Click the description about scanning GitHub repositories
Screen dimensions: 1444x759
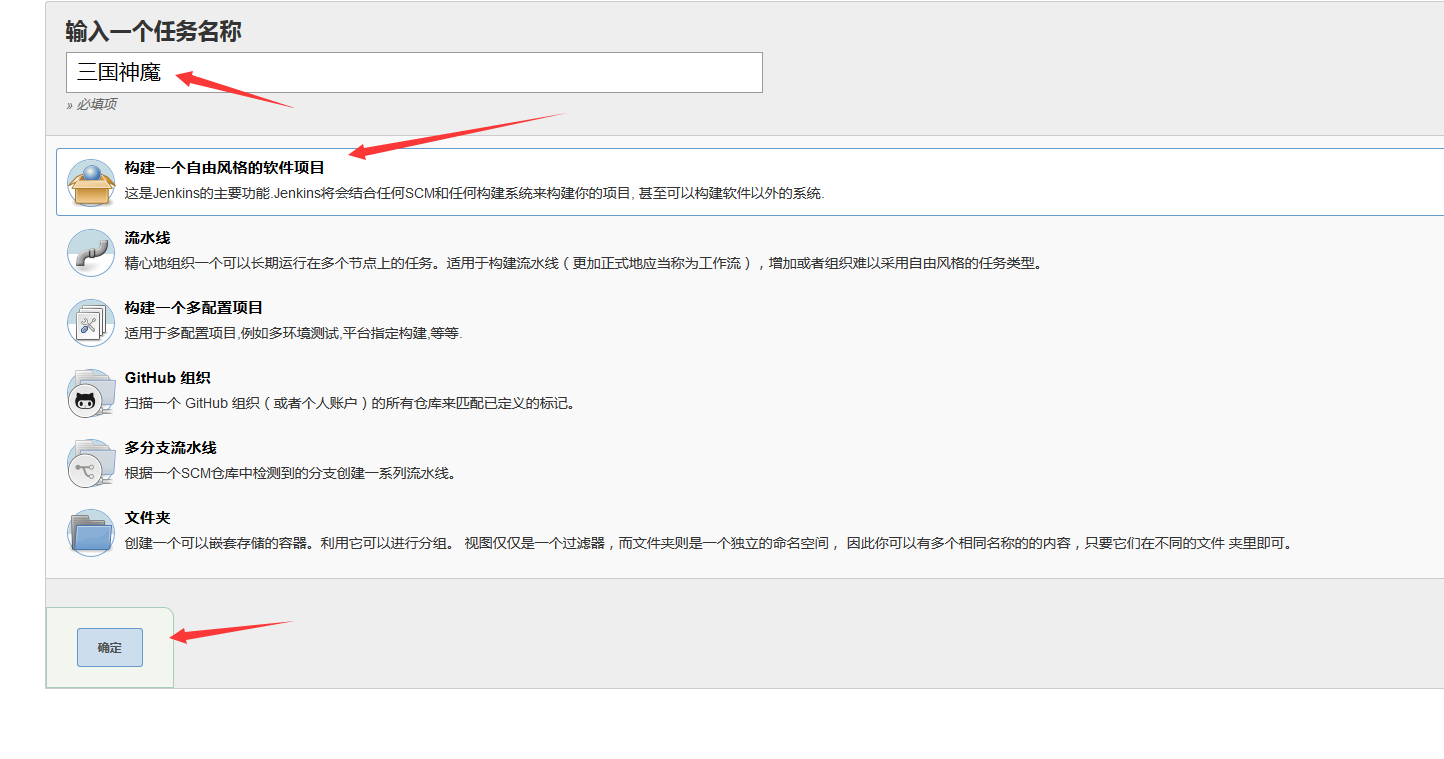point(350,404)
